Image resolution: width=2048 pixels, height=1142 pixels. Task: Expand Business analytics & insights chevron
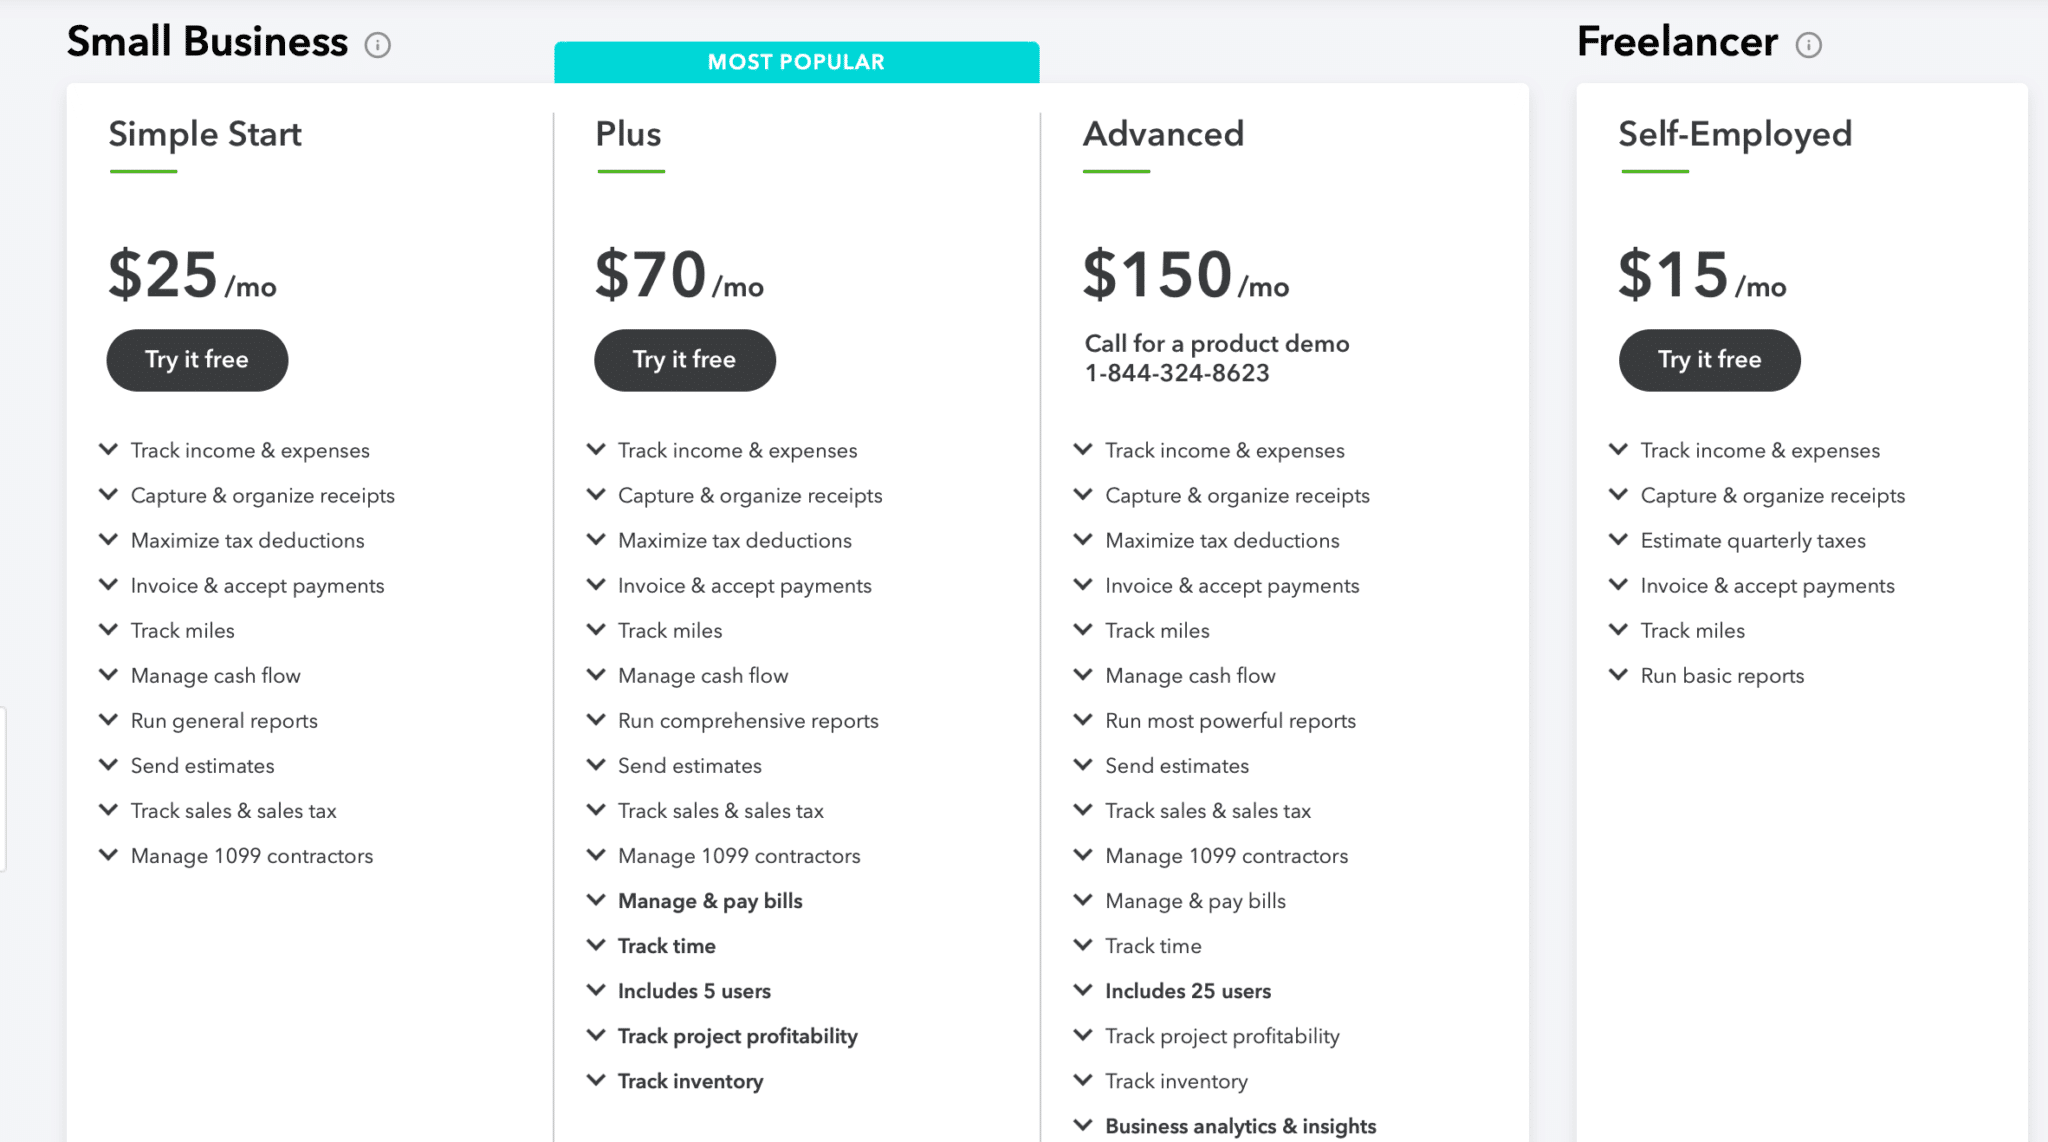click(x=1083, y=1125)
